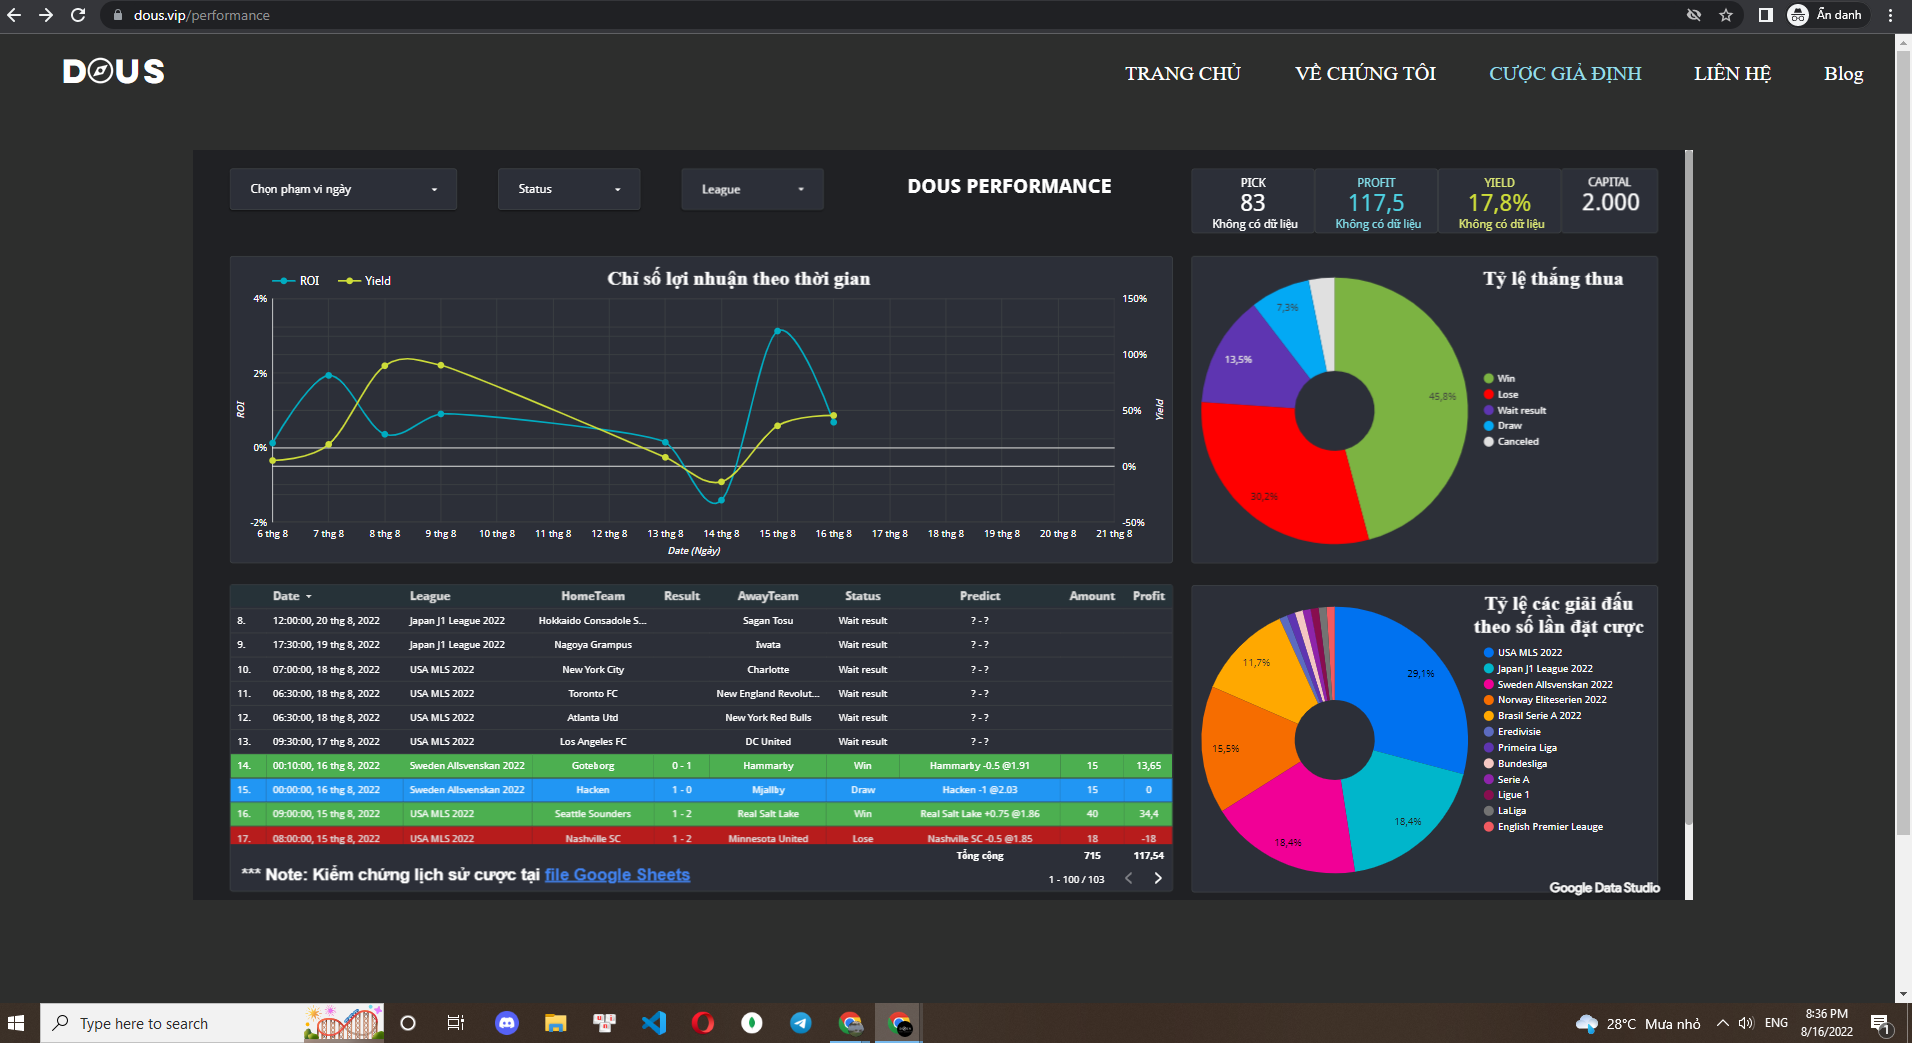The height and width of the screenshot is (1043, 1912).
Task: Navigate to TRANG CHỦ menu item
Action: [x=1182, y=73]
